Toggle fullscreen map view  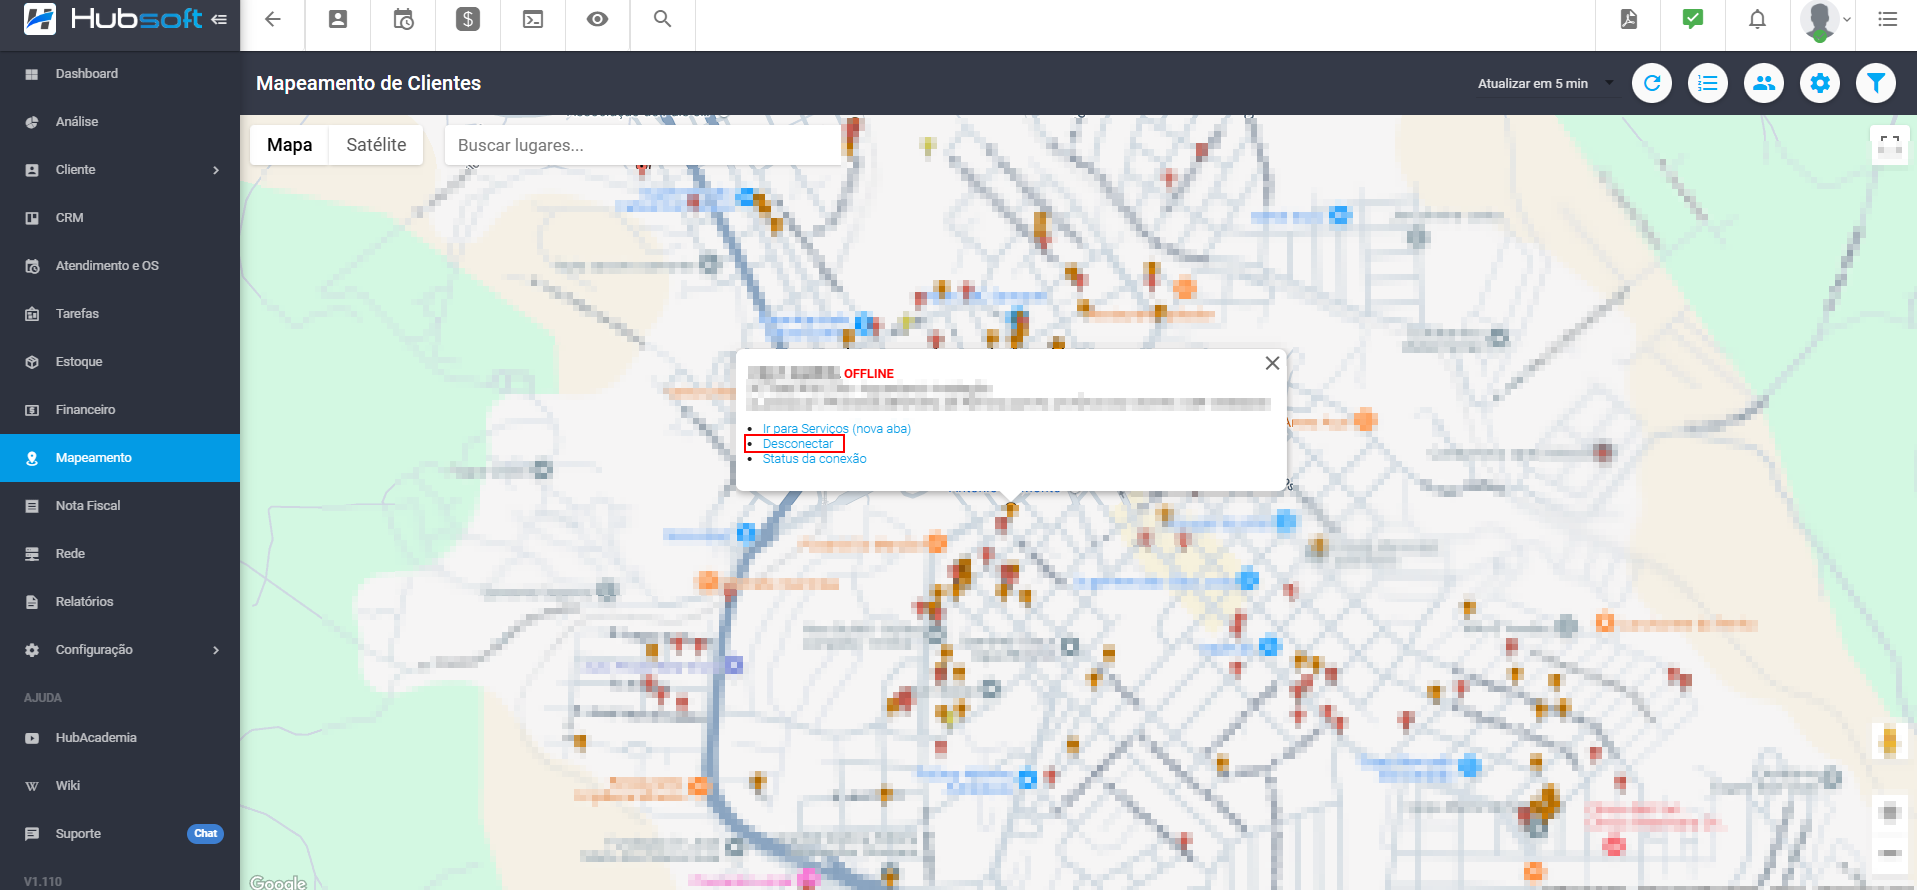1890,145
